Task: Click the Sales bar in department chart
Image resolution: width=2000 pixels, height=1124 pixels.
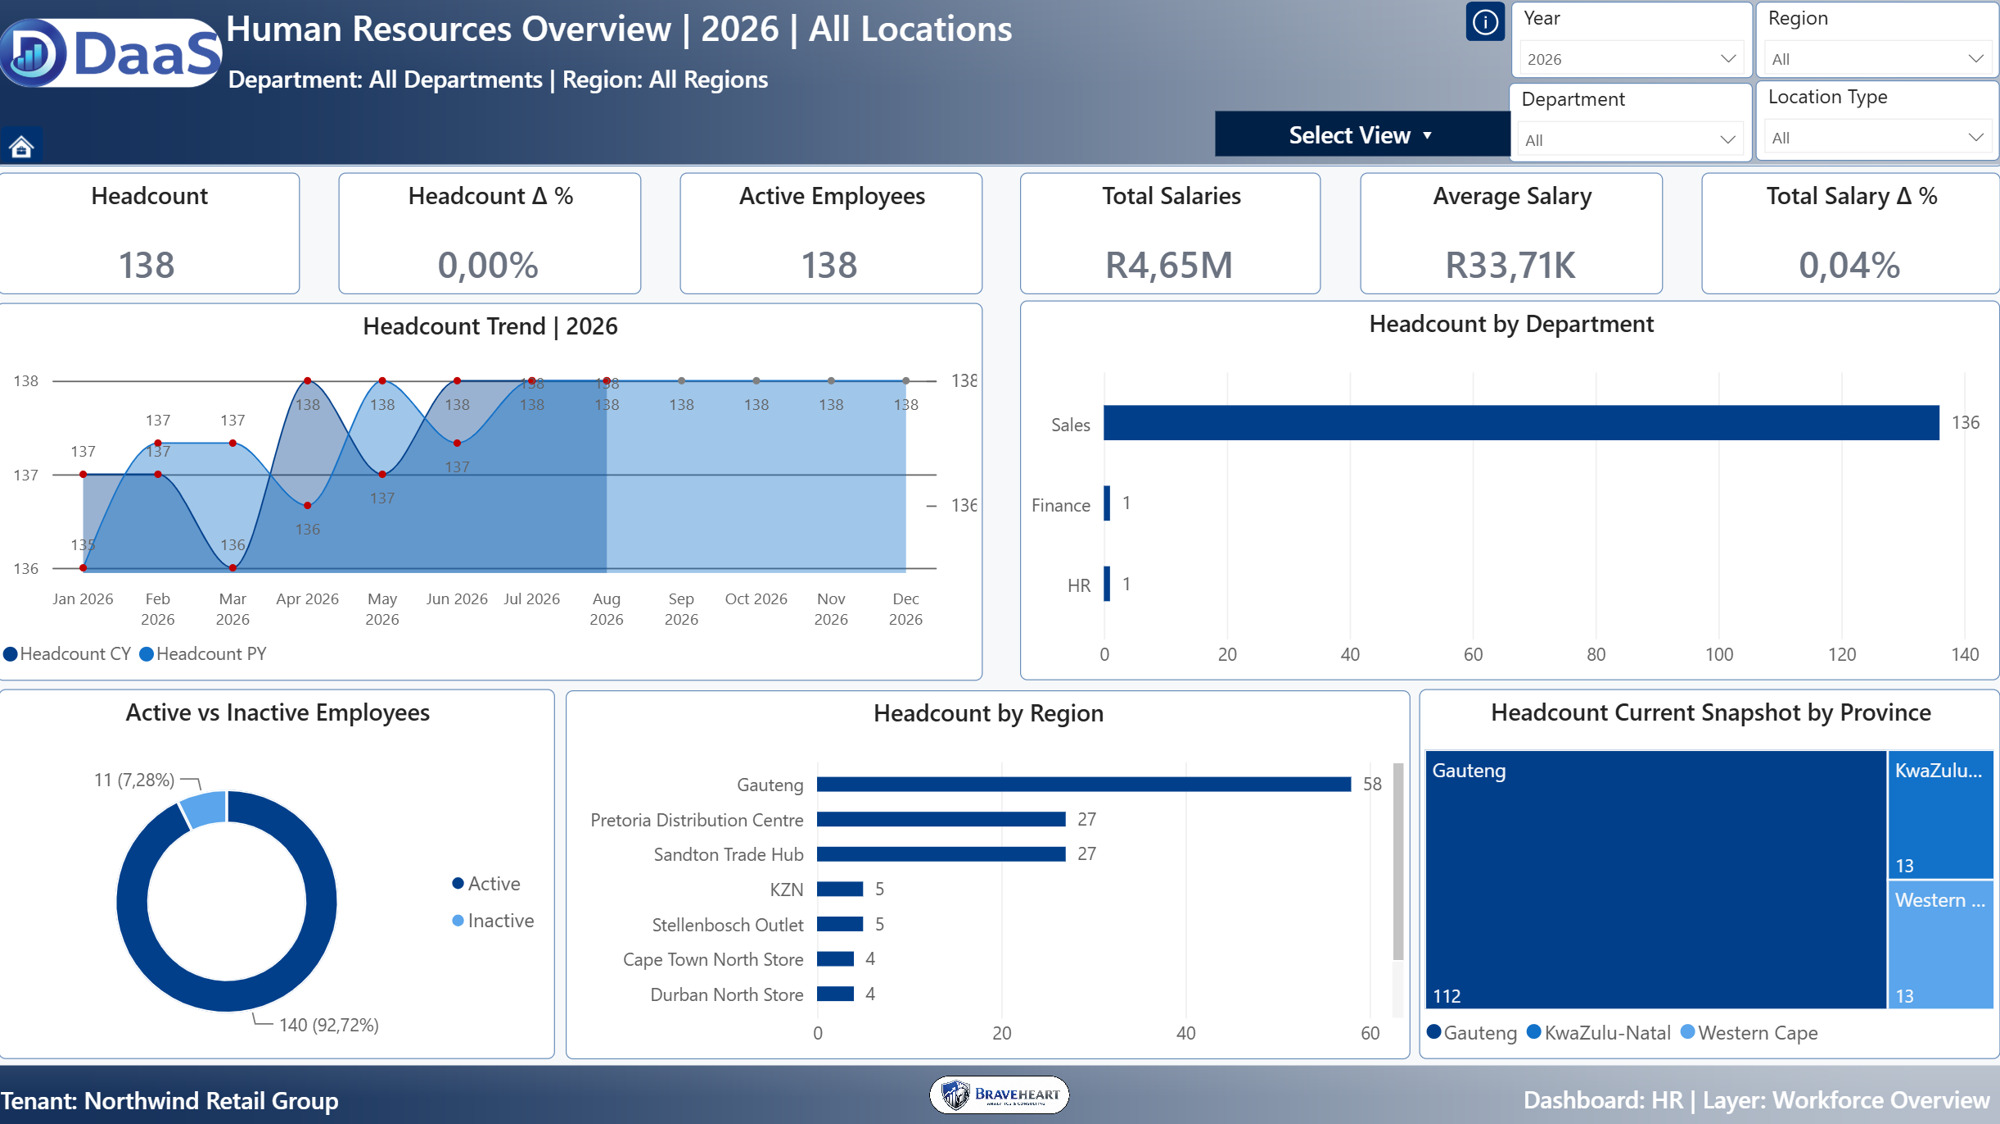Action: [1521, 423]
